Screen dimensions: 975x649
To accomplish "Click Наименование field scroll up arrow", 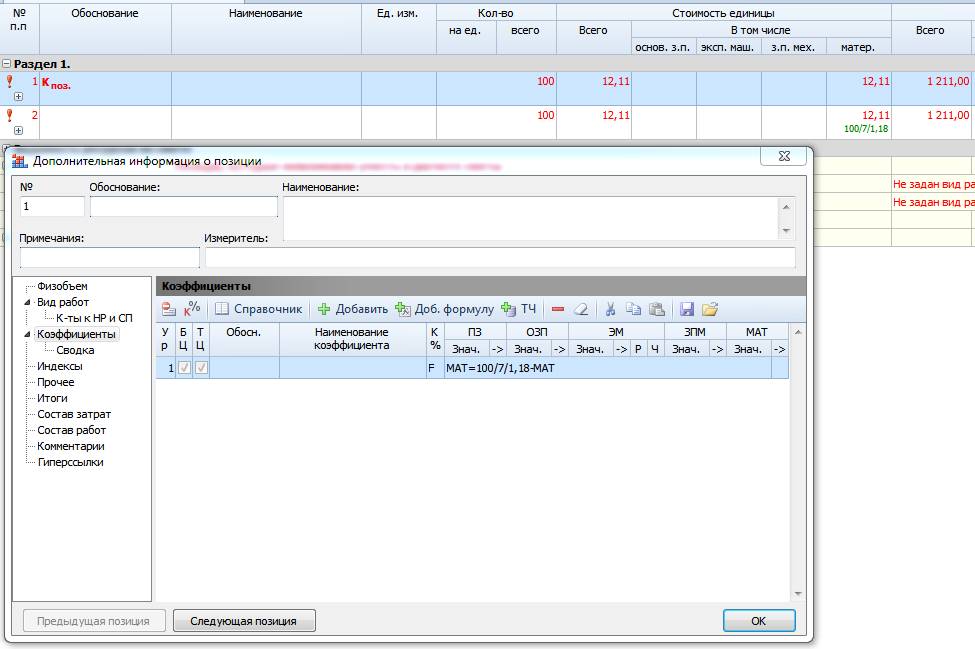I will [x=787, y=206].
